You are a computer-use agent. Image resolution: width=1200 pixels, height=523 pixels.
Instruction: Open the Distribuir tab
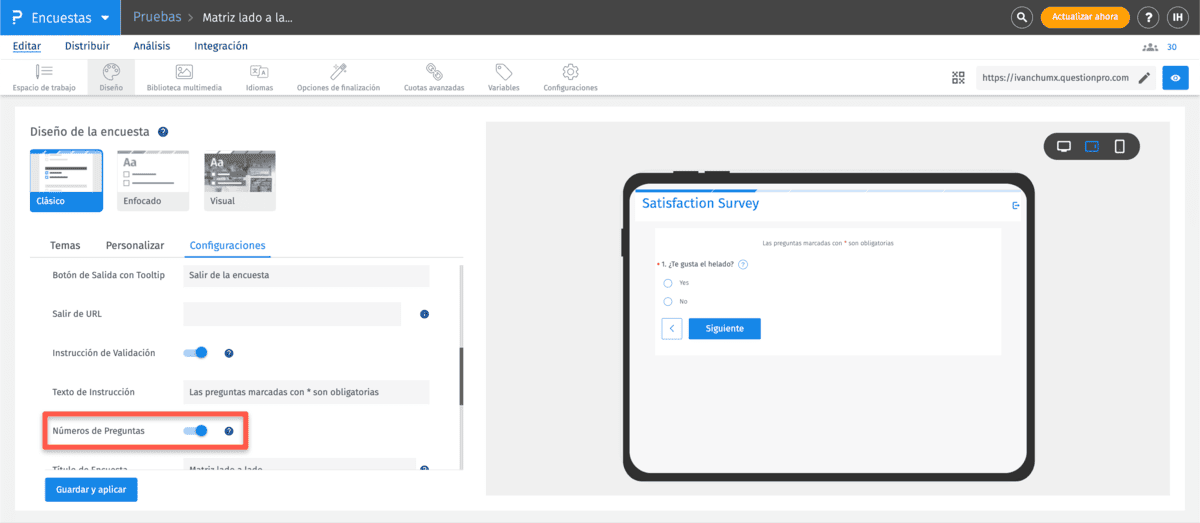87,46
